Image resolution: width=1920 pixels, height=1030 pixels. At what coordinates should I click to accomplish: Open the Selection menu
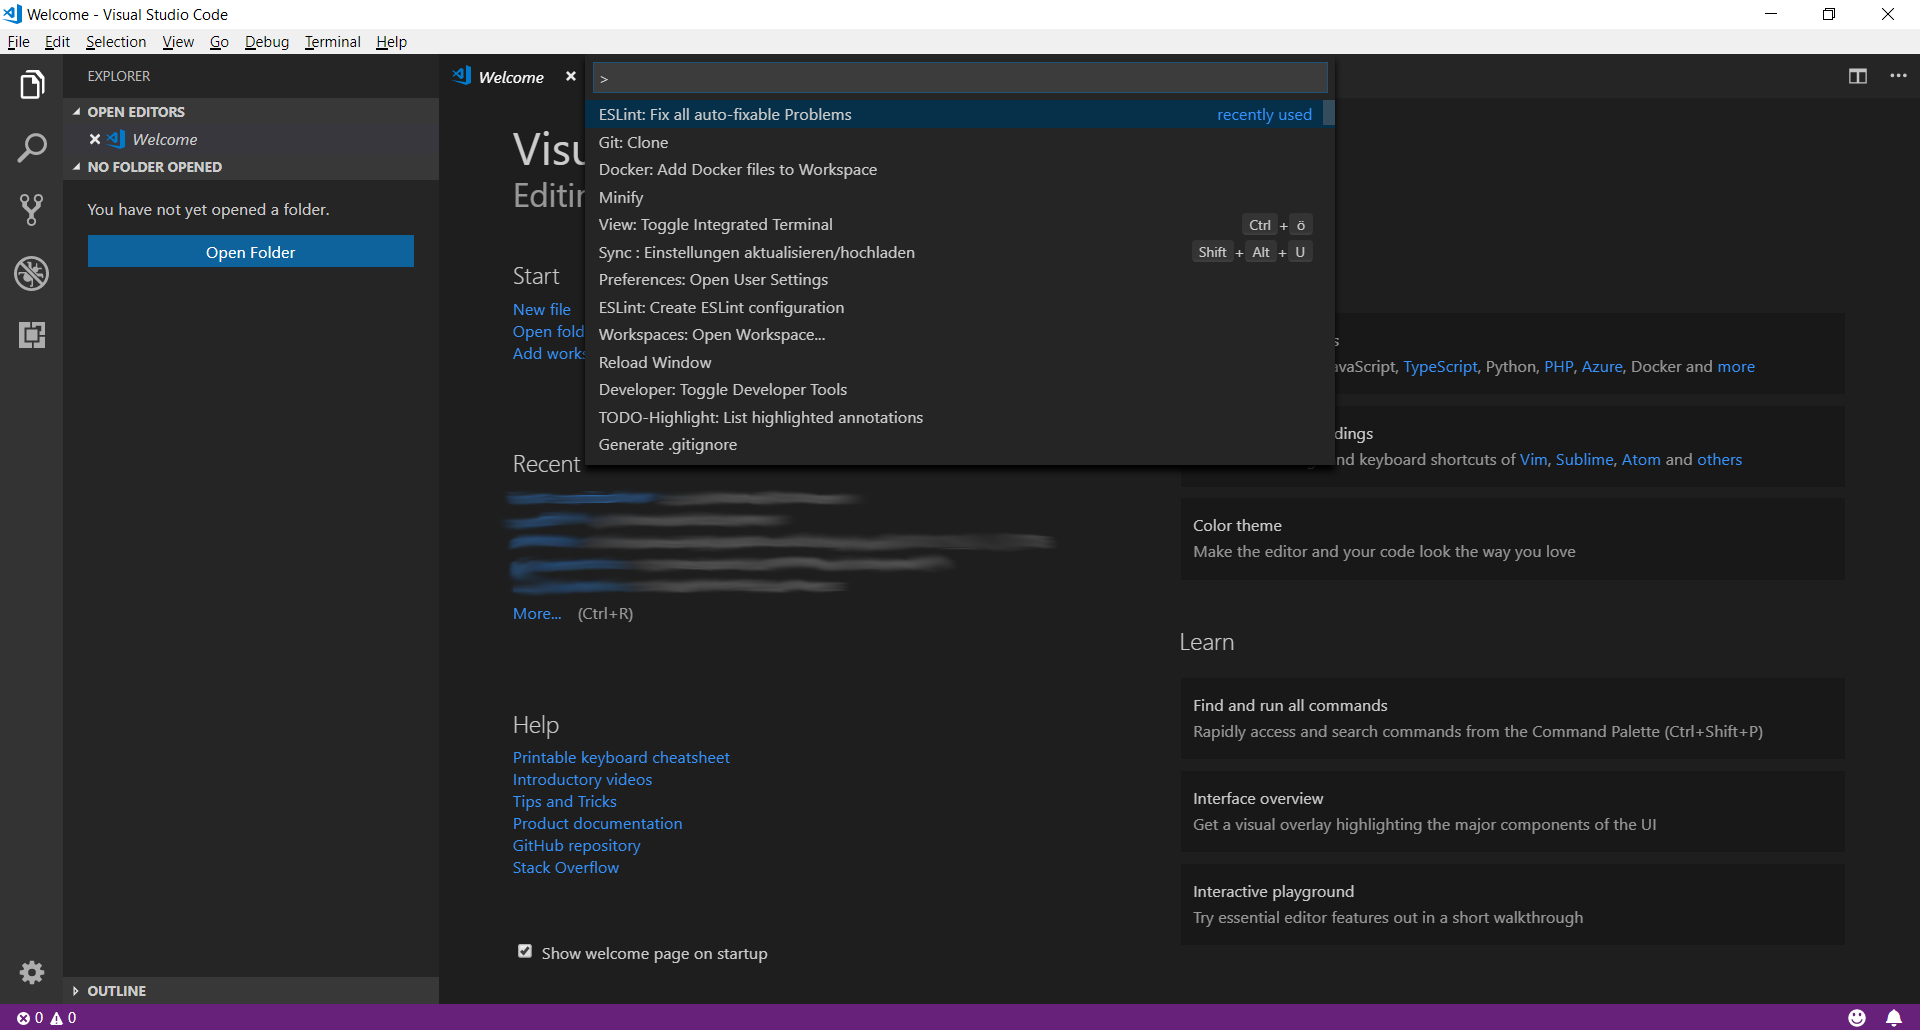click(116, 42)
